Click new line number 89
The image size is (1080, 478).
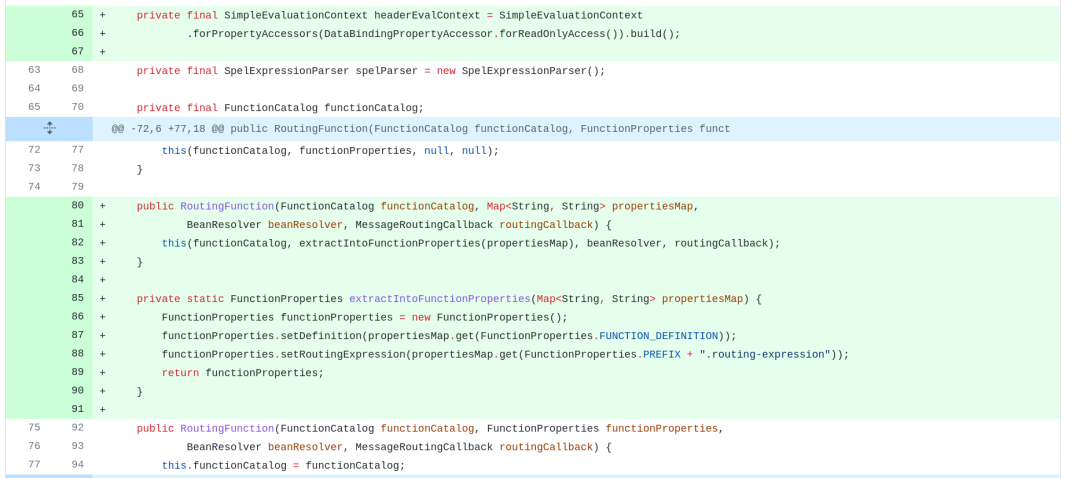(x=77, y=373)
